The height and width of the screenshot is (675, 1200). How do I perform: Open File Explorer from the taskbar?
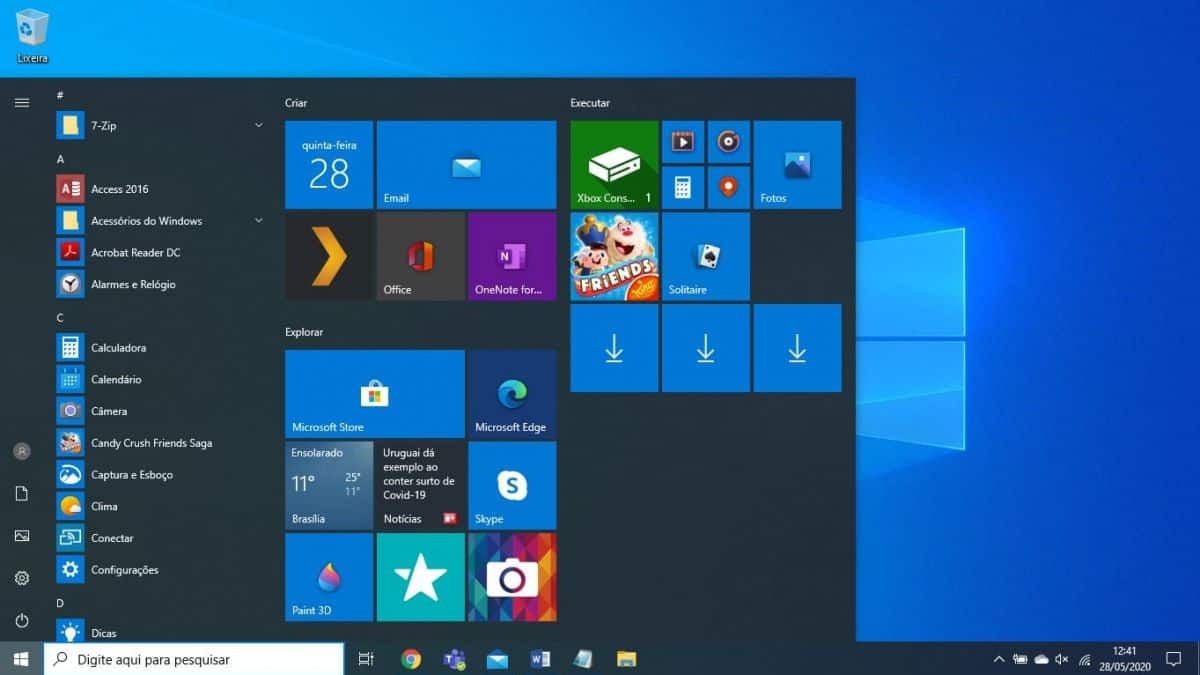(626, 659)
